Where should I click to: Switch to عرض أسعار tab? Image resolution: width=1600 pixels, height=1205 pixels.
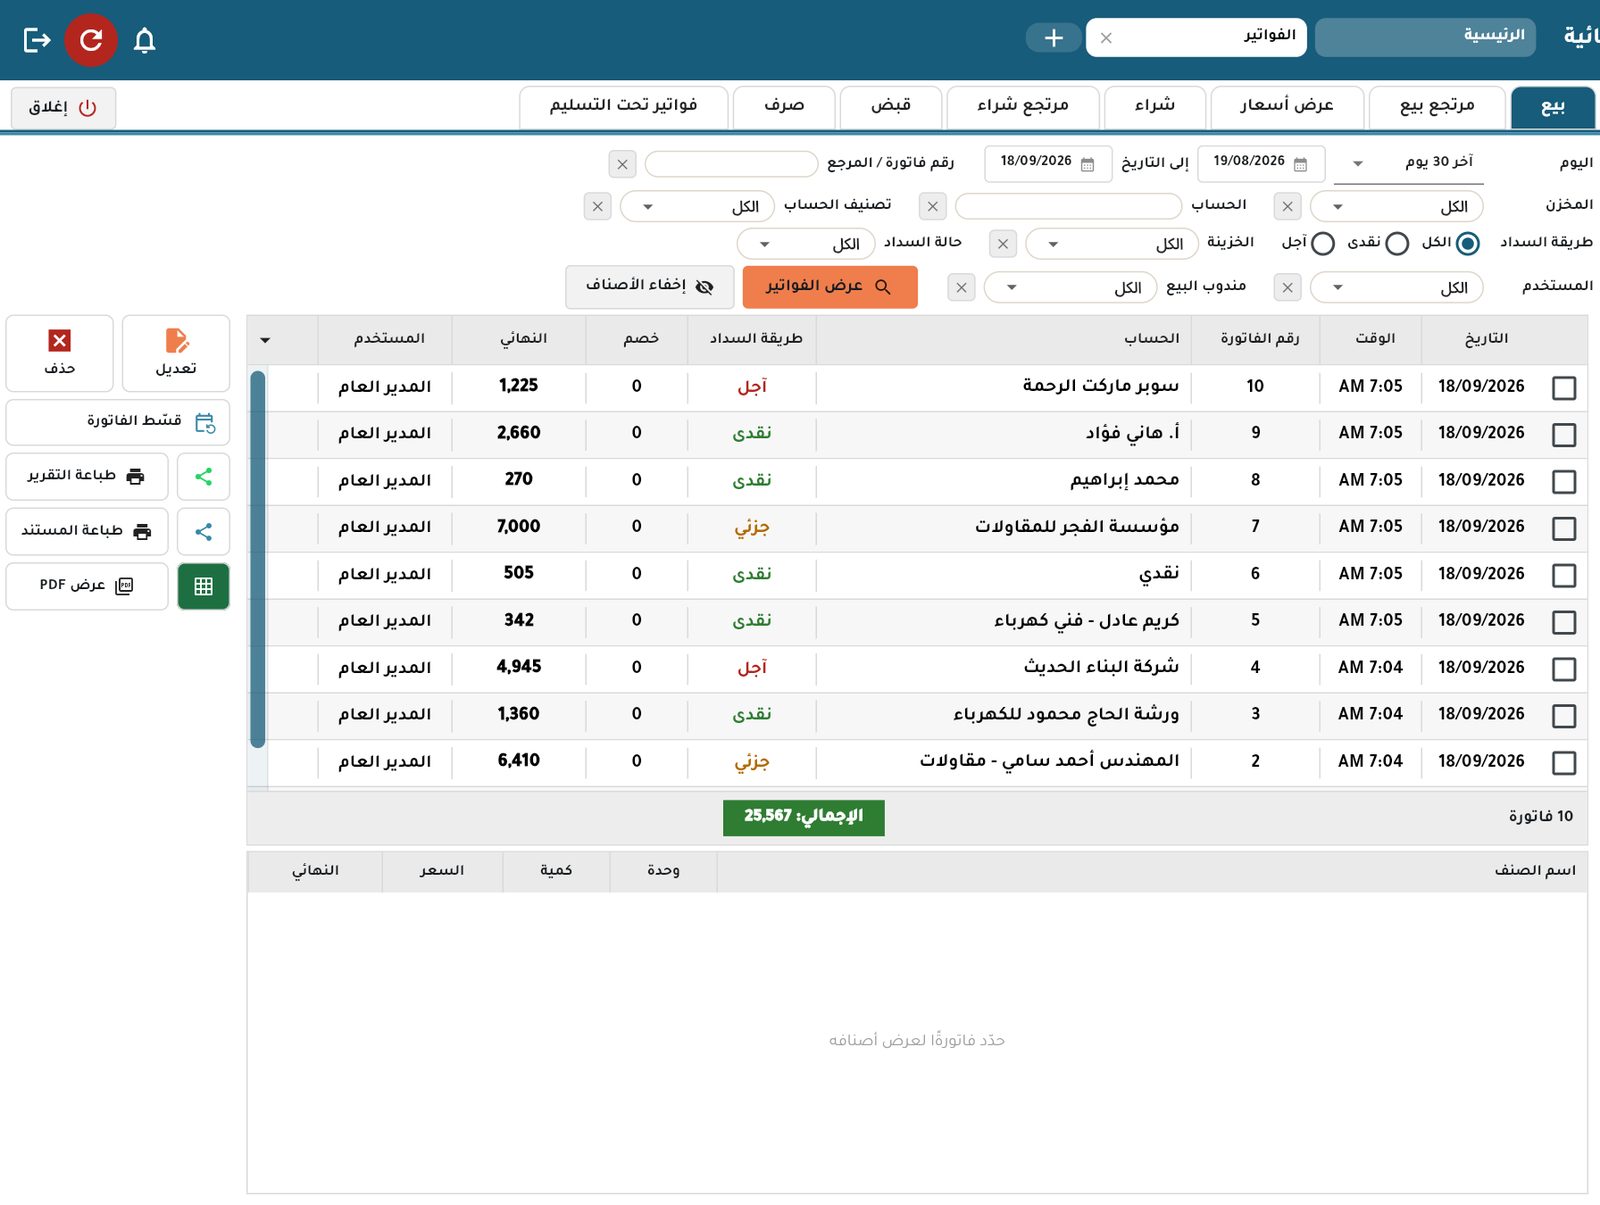coord(1287,107)
